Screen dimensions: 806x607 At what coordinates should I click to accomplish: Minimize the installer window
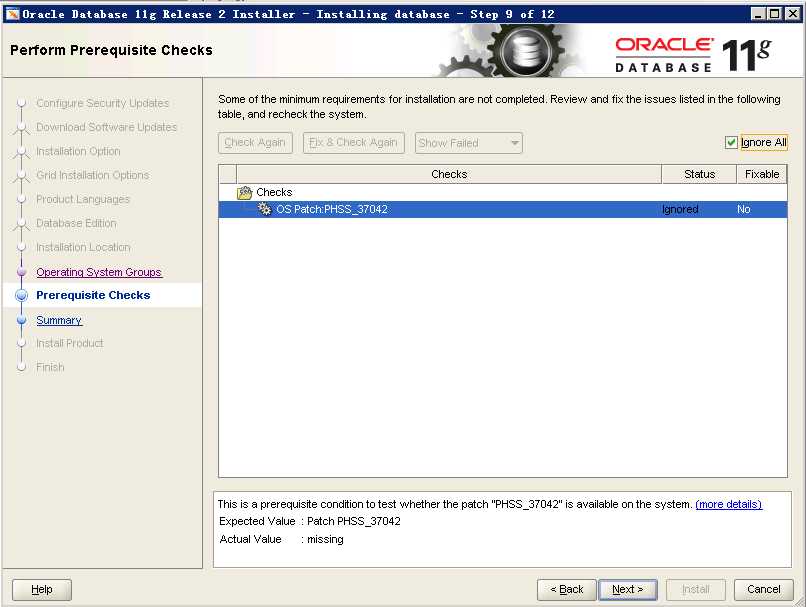(x=758, y=14)
